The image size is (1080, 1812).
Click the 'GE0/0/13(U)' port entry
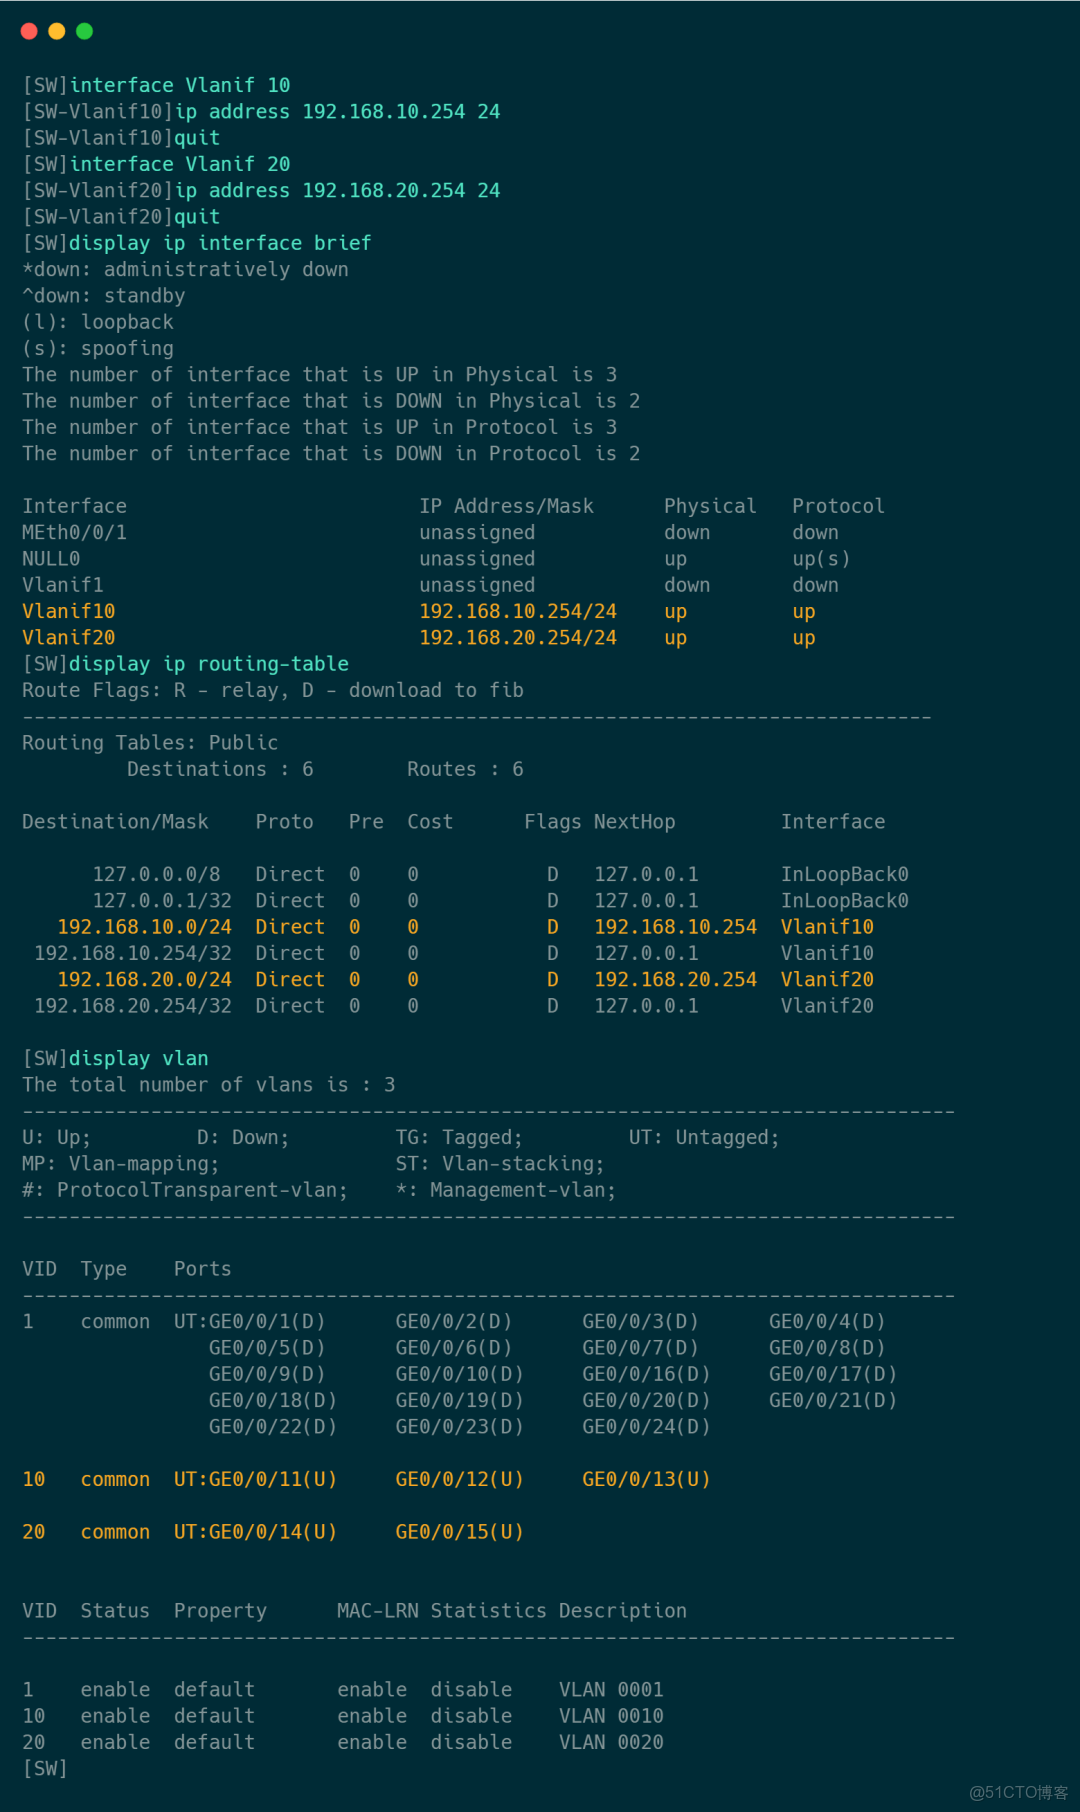click(x=646, y=1479)
